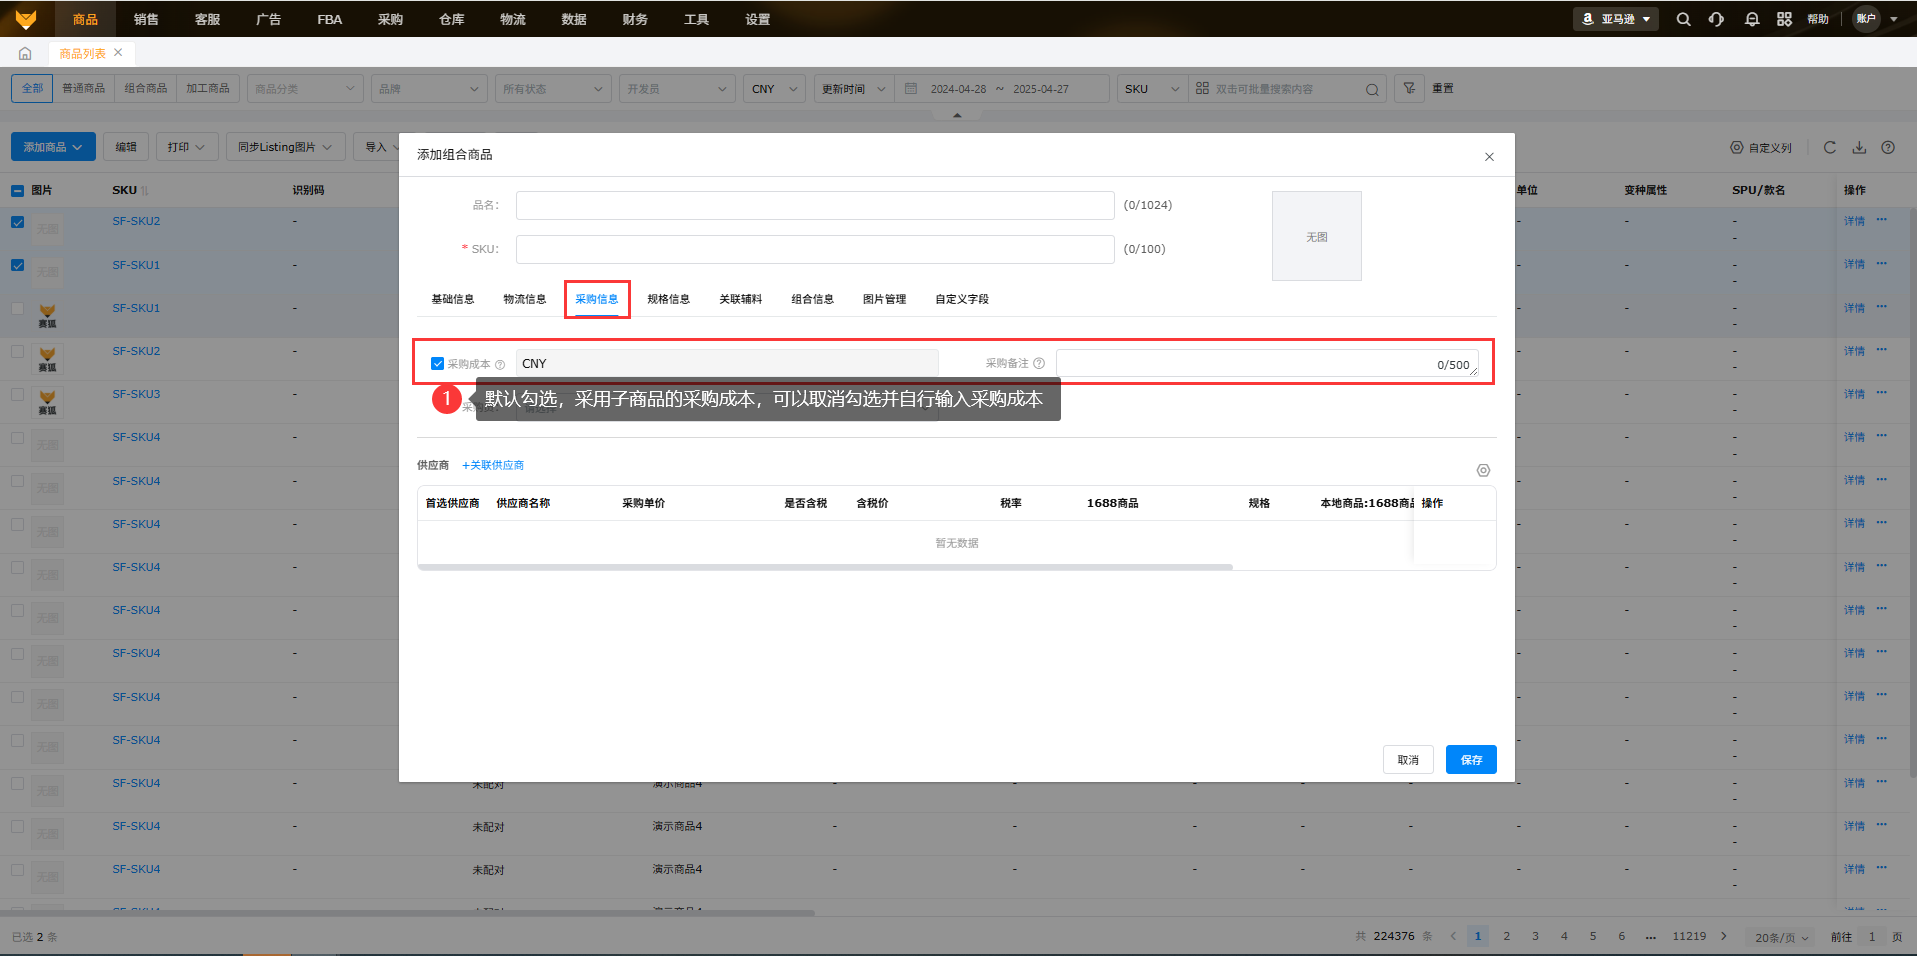Open the 20条/页 page size dropdown
Image resolution: width=1917 pixels, height=956 pixels.
tap(1781, 937)
